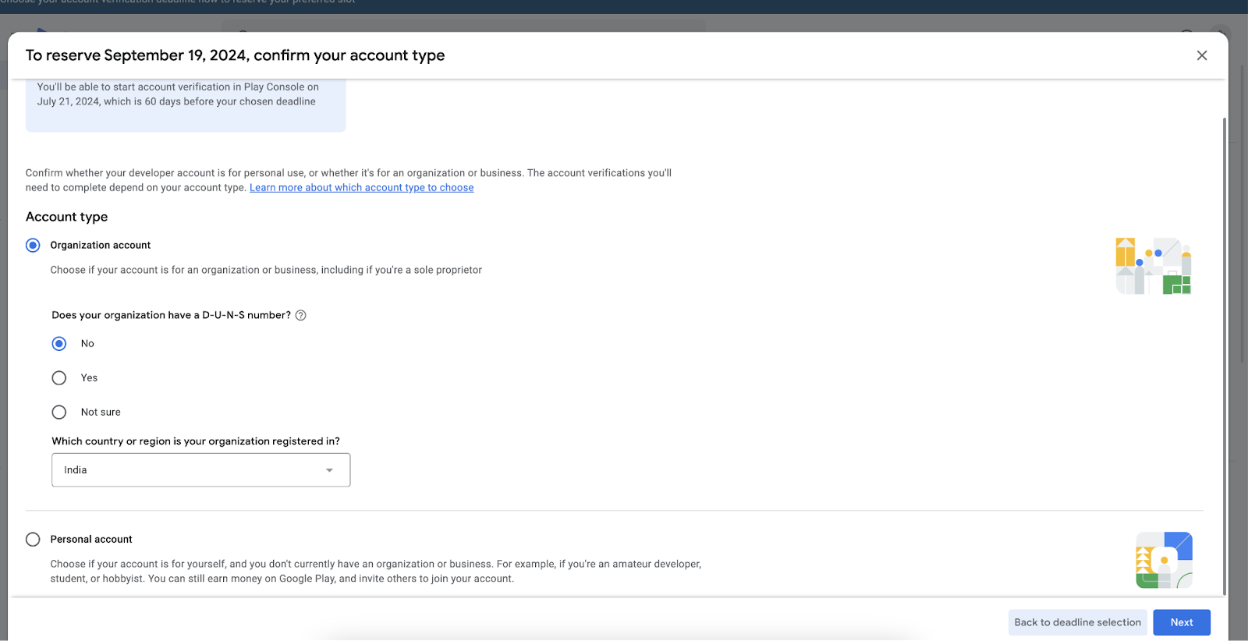
Task: Click the "Account type" section heading
Action: tap(67, 217)
